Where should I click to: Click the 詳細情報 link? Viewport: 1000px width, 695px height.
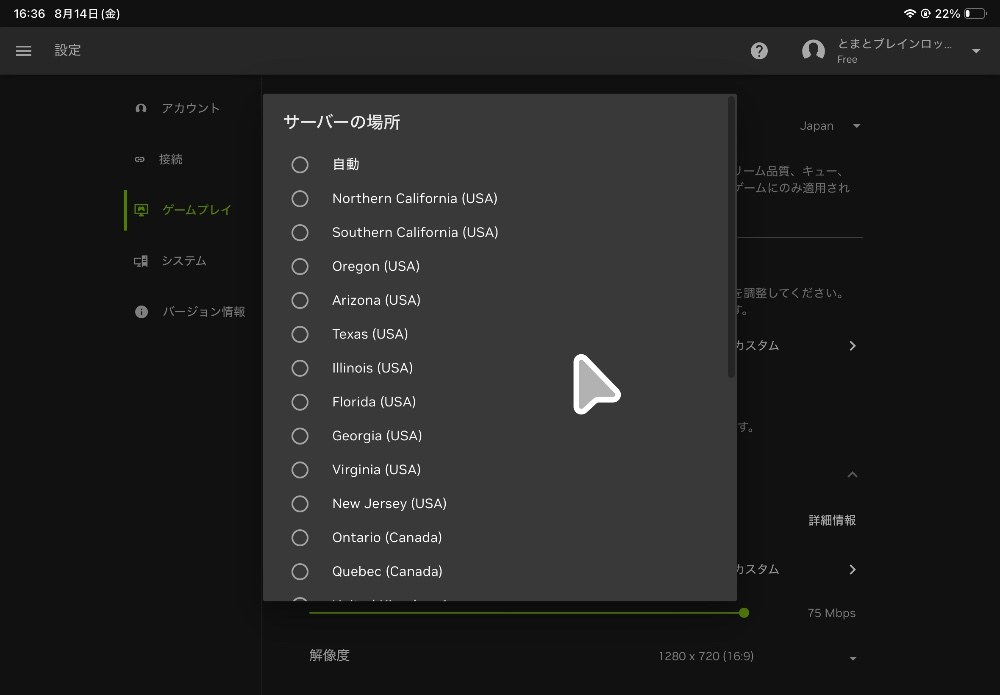point(832,520)
